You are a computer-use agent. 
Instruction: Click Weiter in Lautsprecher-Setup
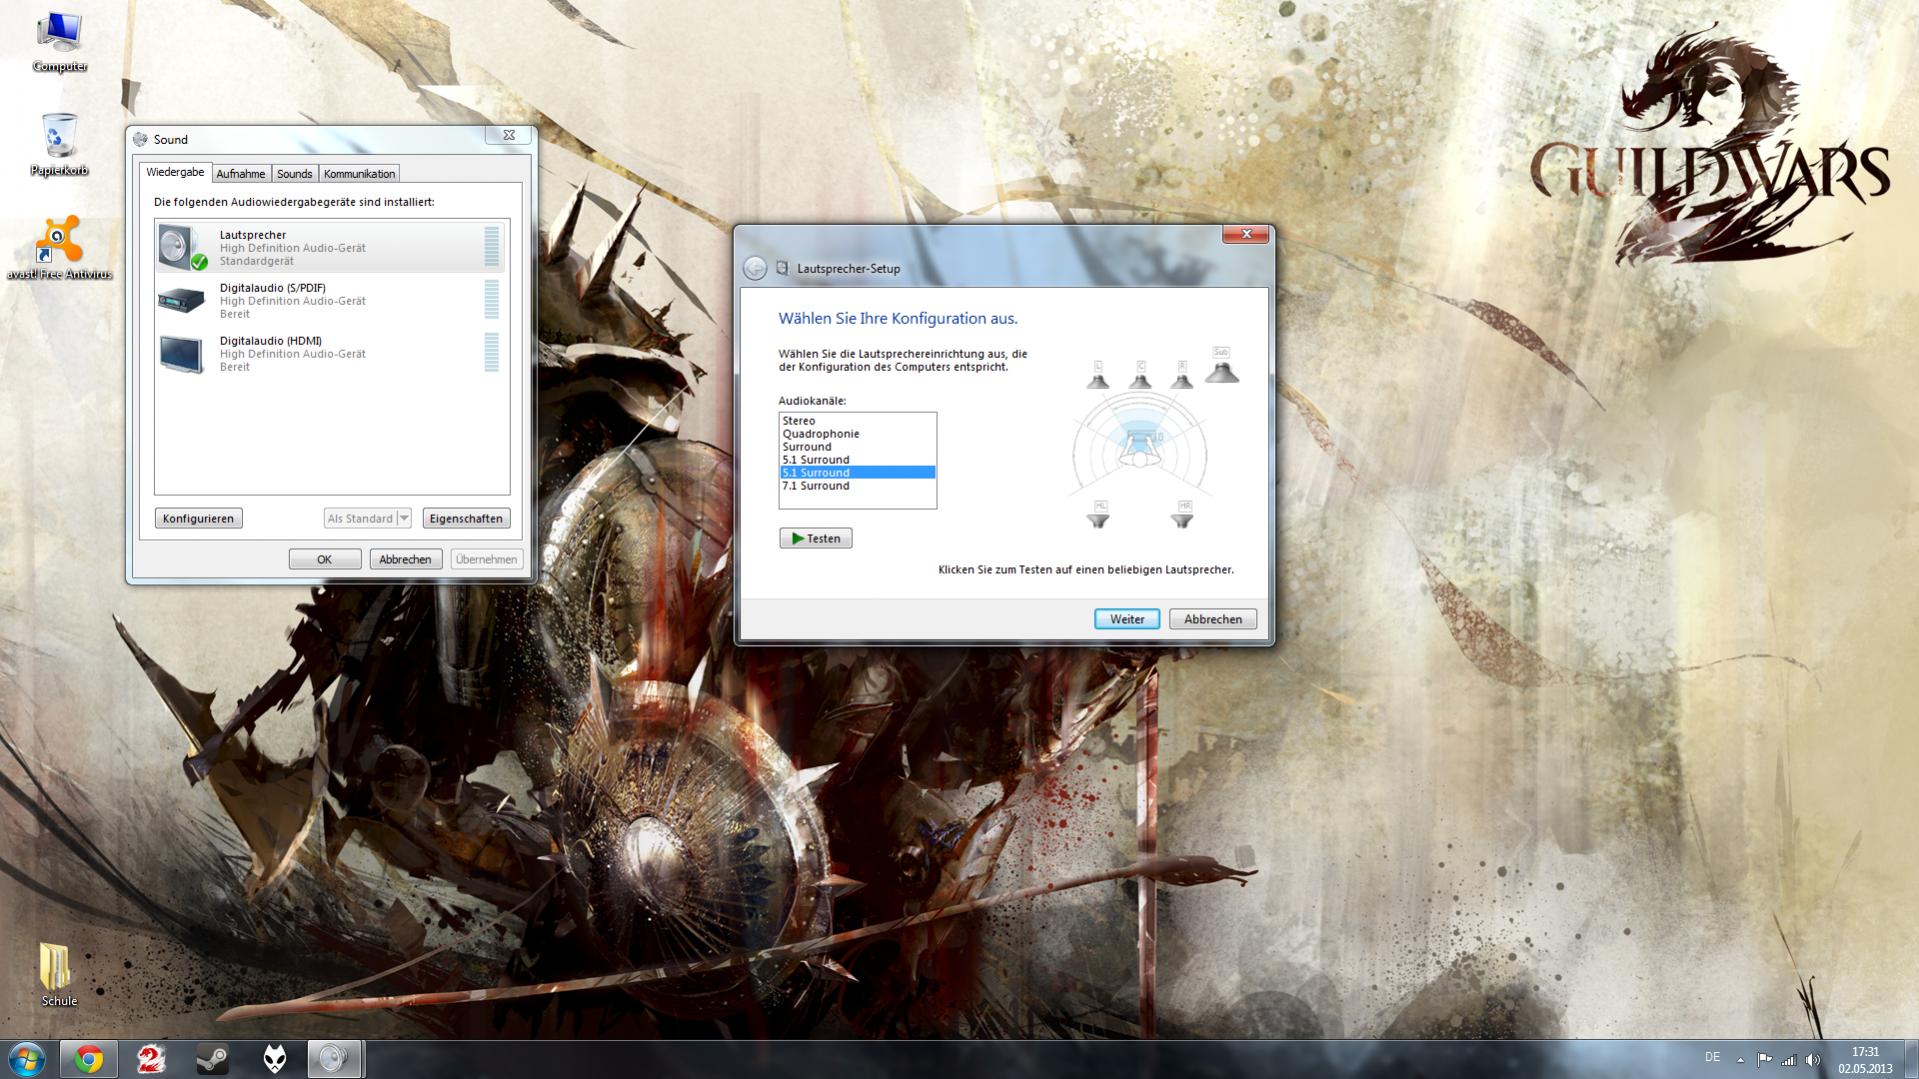[1127, 619]
